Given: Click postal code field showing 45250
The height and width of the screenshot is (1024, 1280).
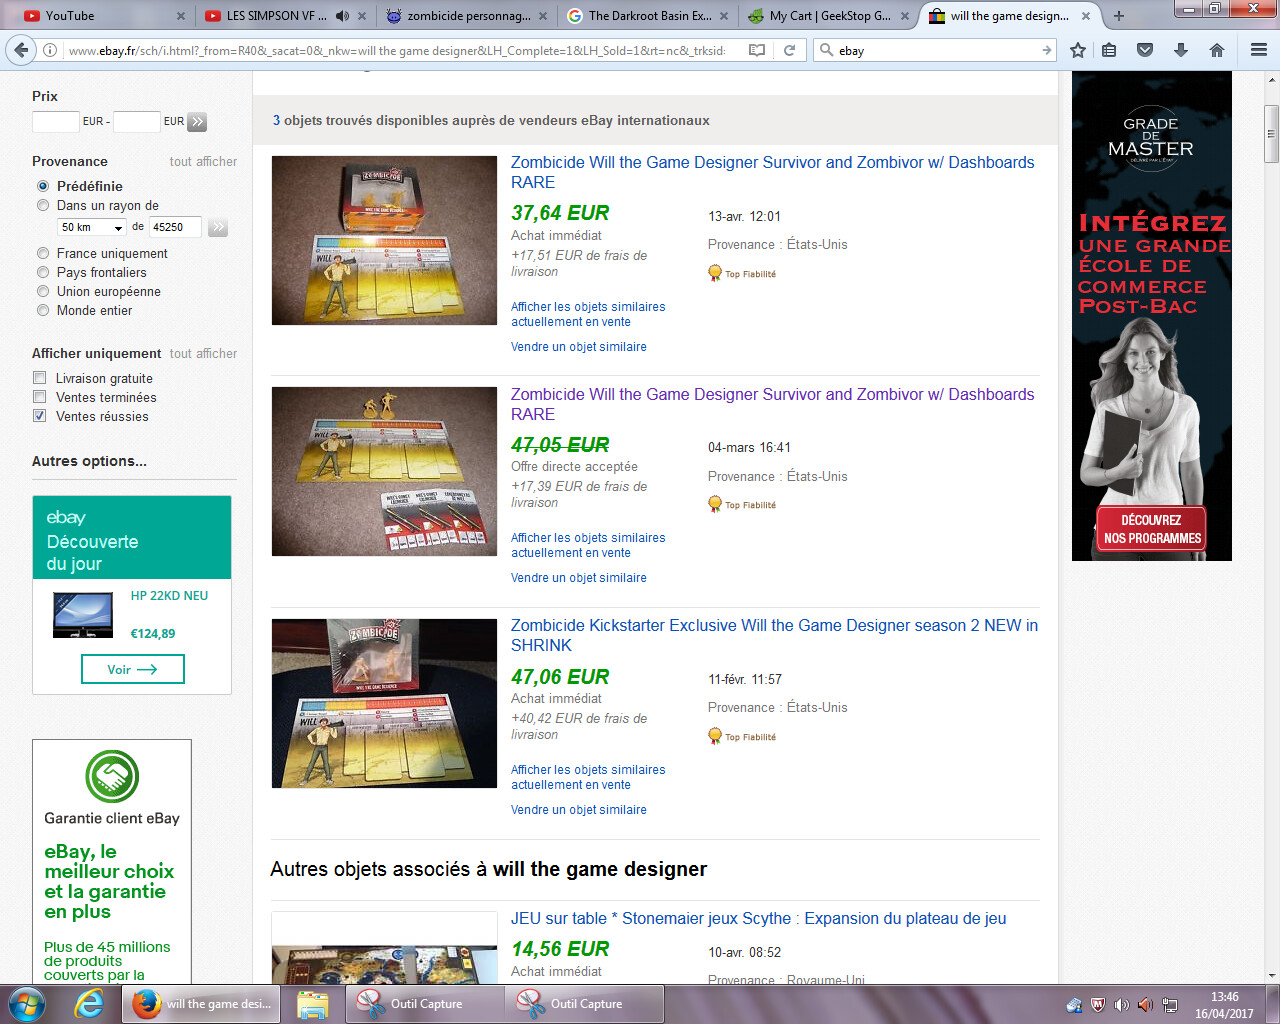Looking at the screenshot, I should (x=174, y=227).
